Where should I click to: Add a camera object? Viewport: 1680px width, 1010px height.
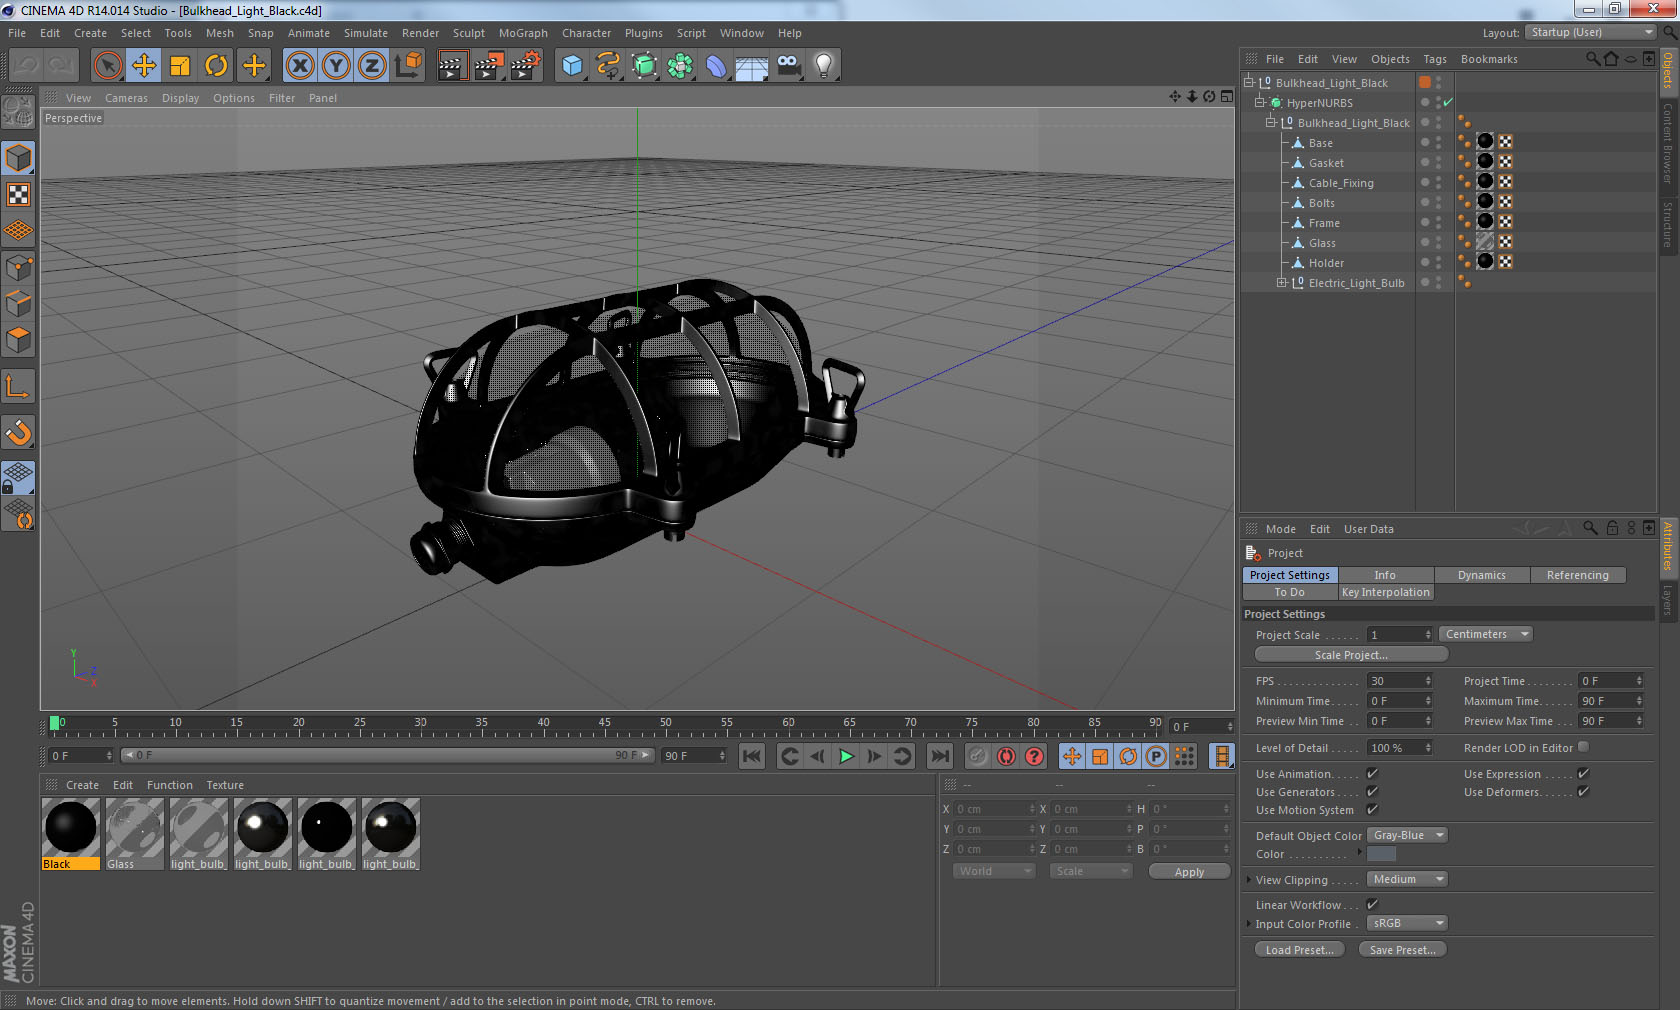tap(788, 66)
